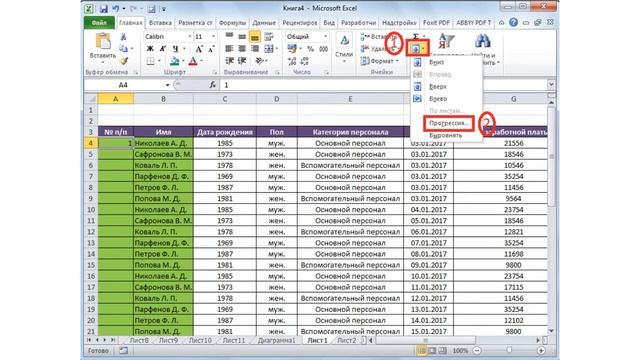Click the Cut scissors icon
This screenshot has height=360, width=640.
123,37
